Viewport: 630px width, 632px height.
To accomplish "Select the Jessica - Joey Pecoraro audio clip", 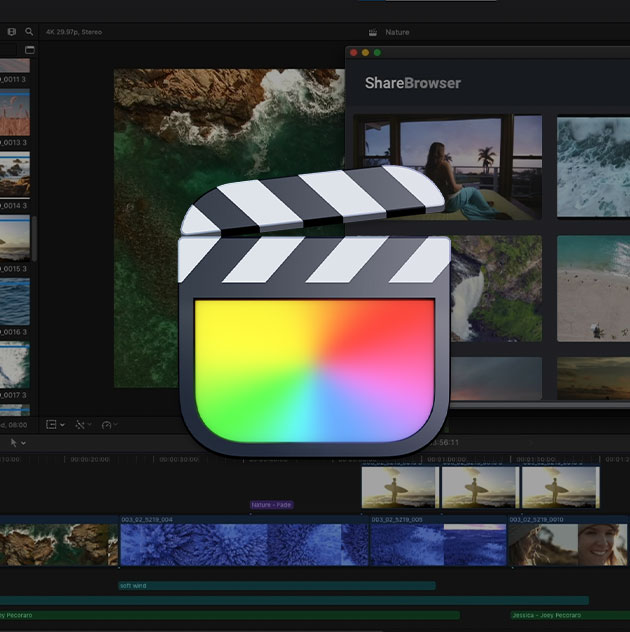I will (570, 615).
